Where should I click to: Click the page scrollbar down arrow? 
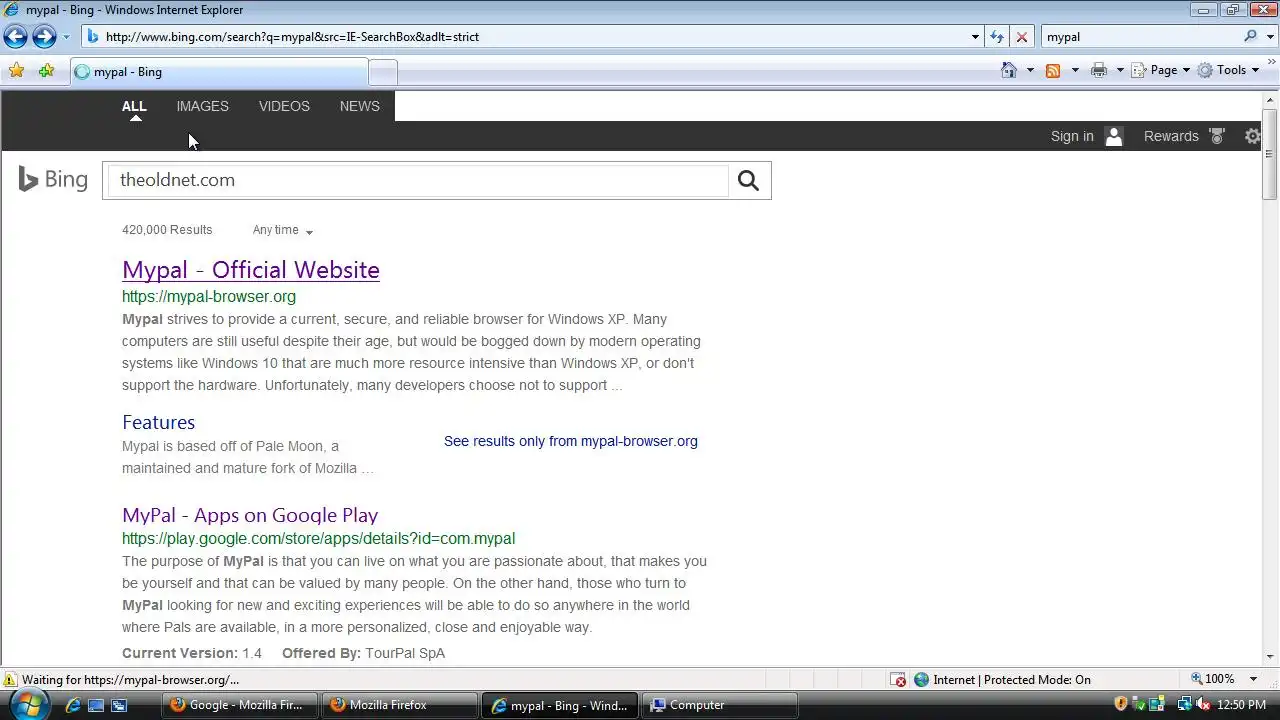click(1270, 657)
